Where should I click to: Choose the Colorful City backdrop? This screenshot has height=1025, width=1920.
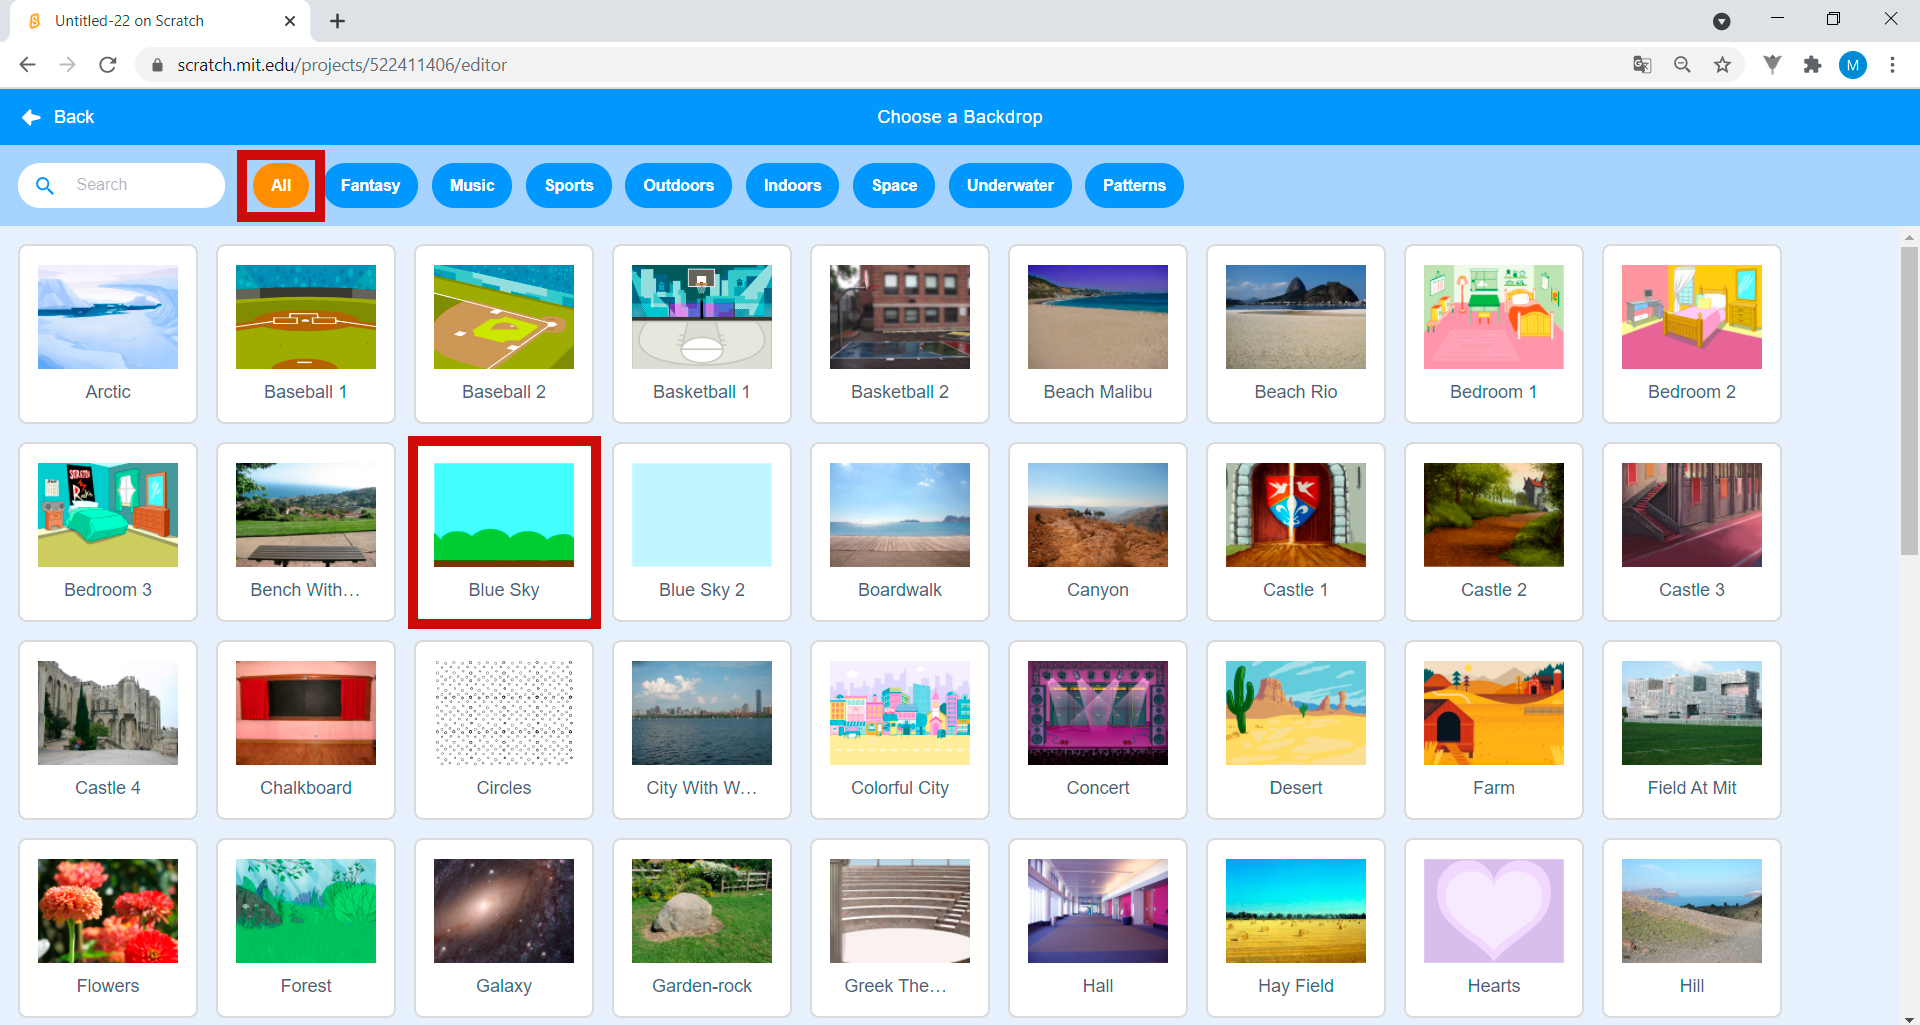tap(900, 730)
